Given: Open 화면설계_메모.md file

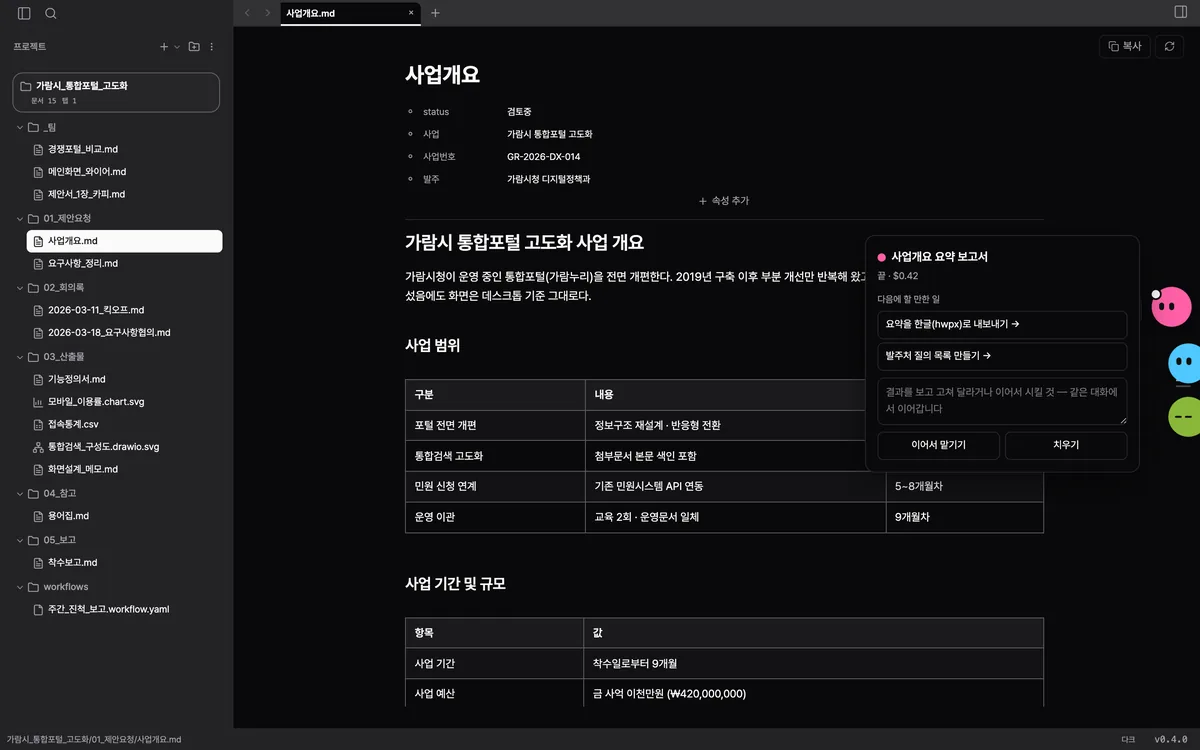Looking at the screenshot, I should [124, 469].
